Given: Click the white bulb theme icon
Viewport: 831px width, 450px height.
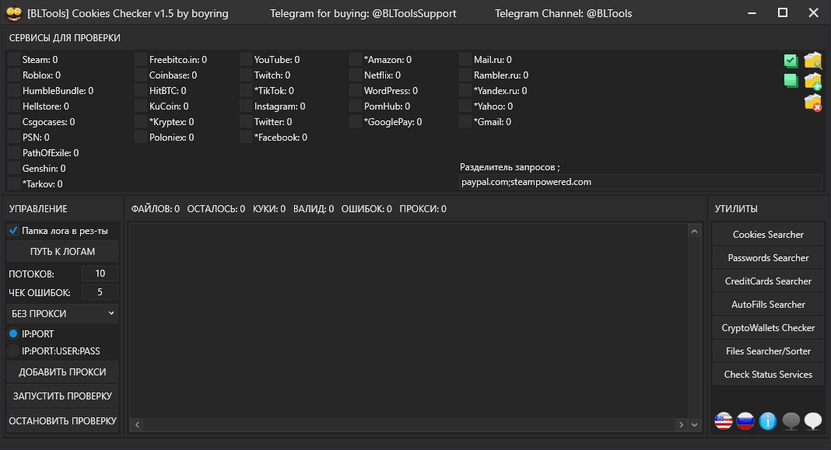Looking at the screenshot, I should point(813,421).
